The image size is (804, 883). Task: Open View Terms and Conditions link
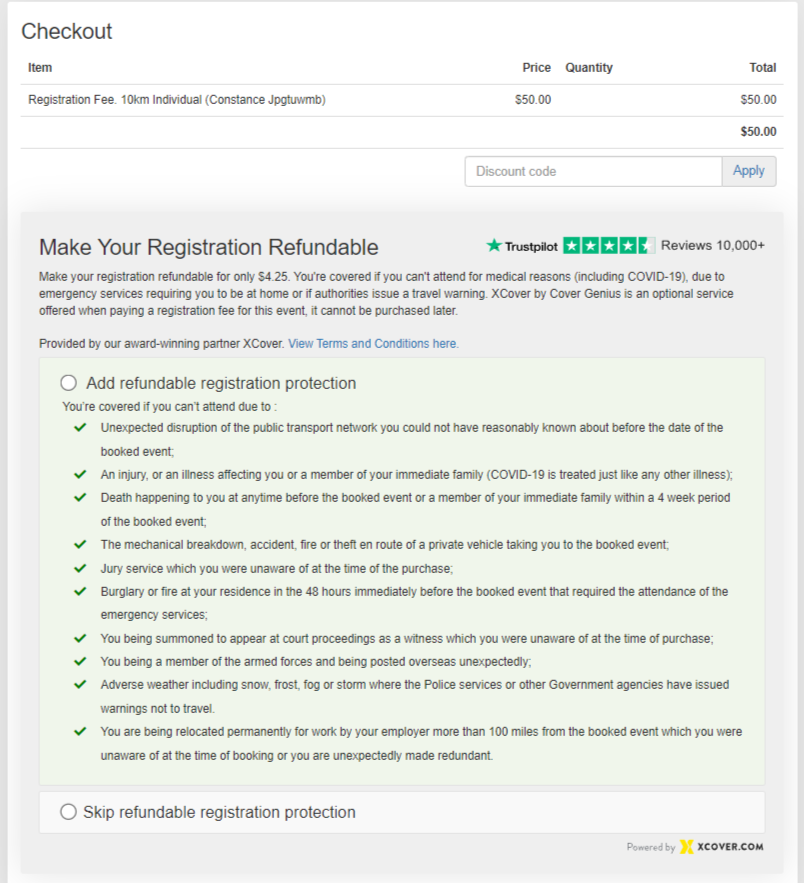(373, 343)
